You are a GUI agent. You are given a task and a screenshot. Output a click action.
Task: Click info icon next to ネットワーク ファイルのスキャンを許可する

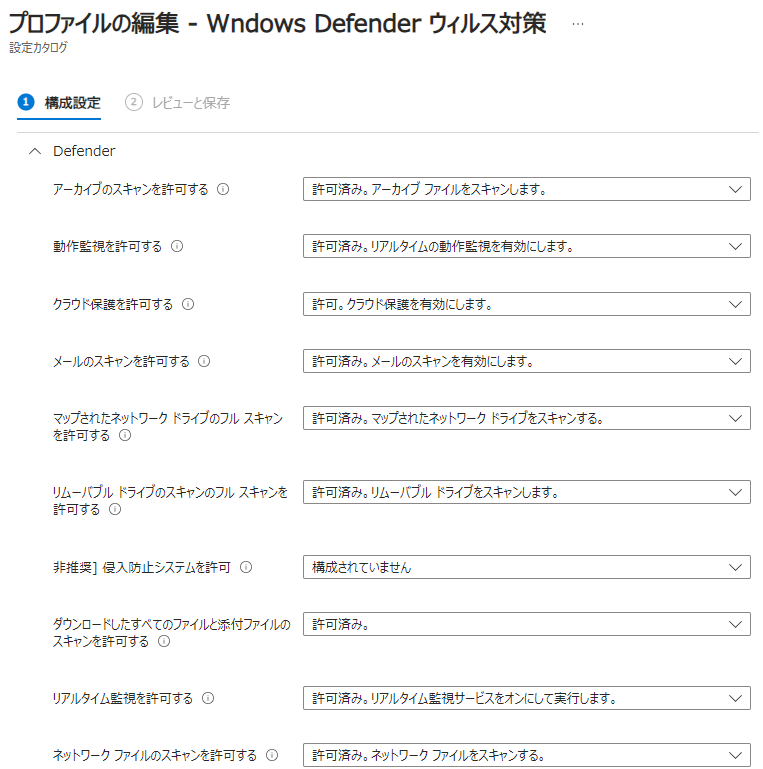coord(271,756)
